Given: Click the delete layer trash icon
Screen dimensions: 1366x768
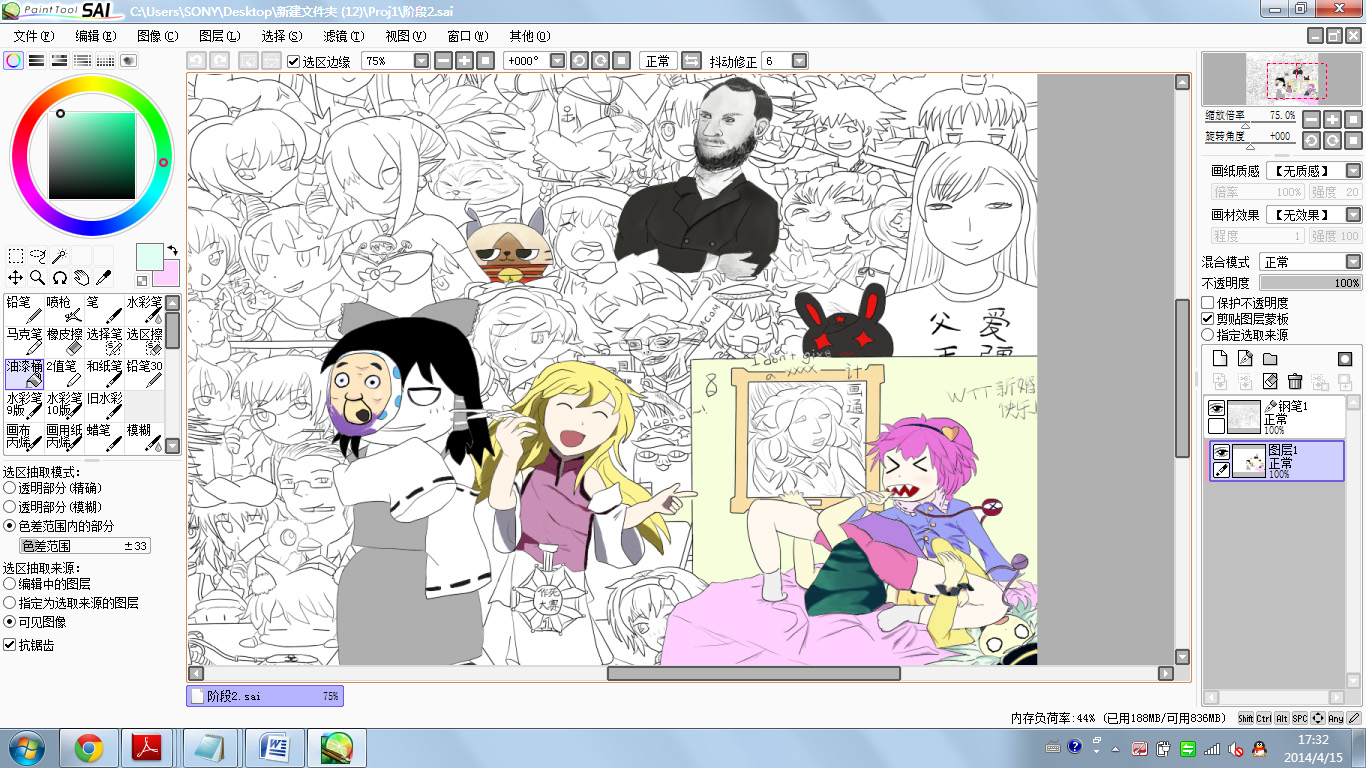Looking at the screenshot, I should (x=1295, y=381).
